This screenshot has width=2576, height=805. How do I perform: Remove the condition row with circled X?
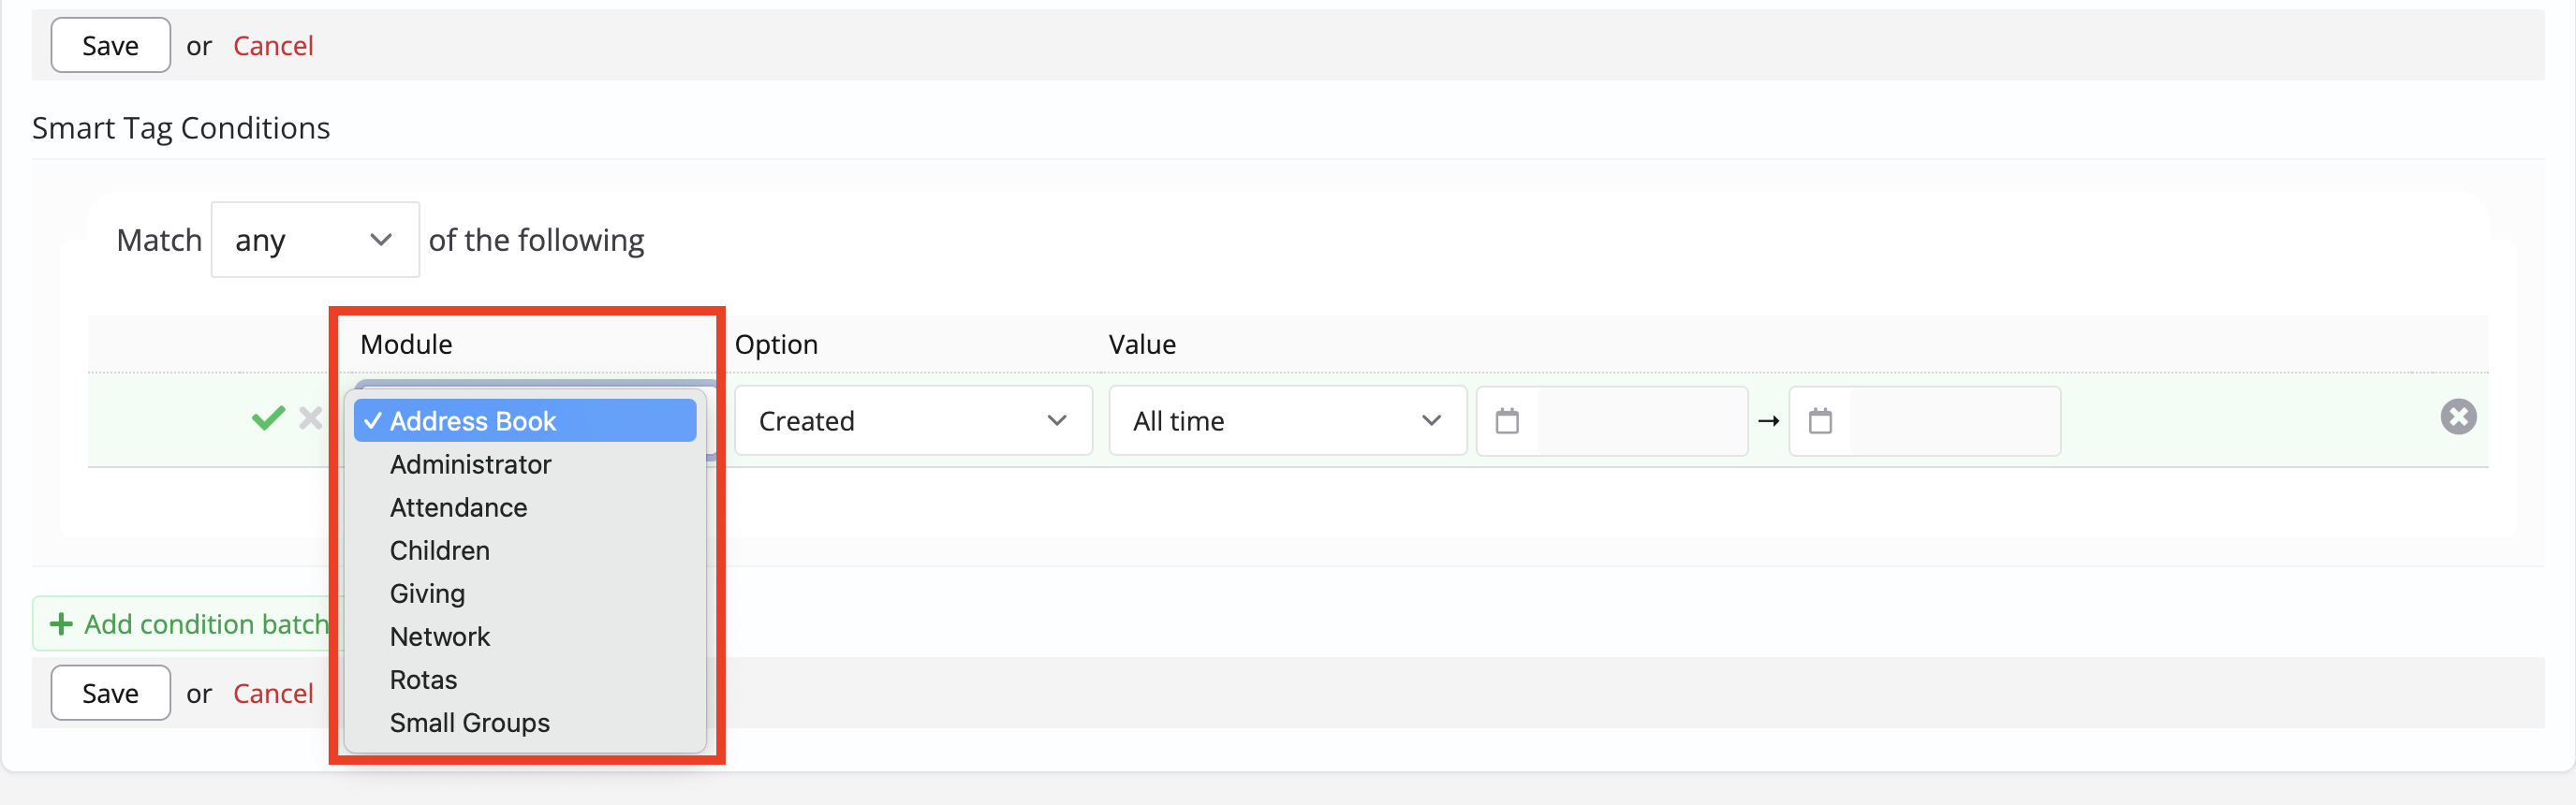pyautogui.click(x=2458, y=417)
